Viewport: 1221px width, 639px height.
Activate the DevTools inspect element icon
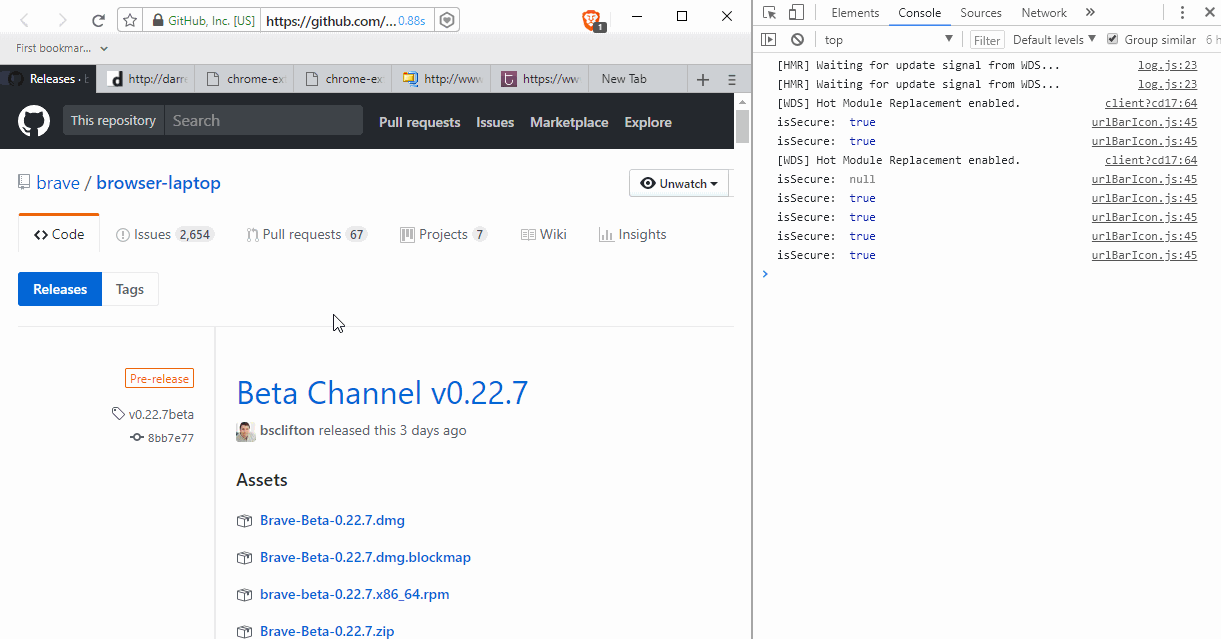[x=770, y=13]
